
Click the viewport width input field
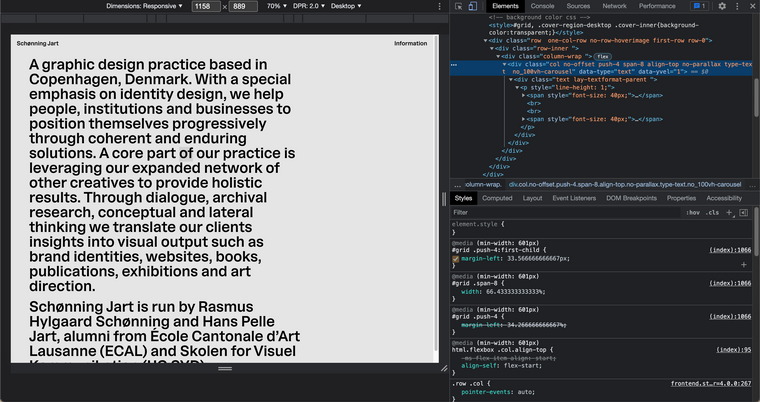click(x=206, y=6)
